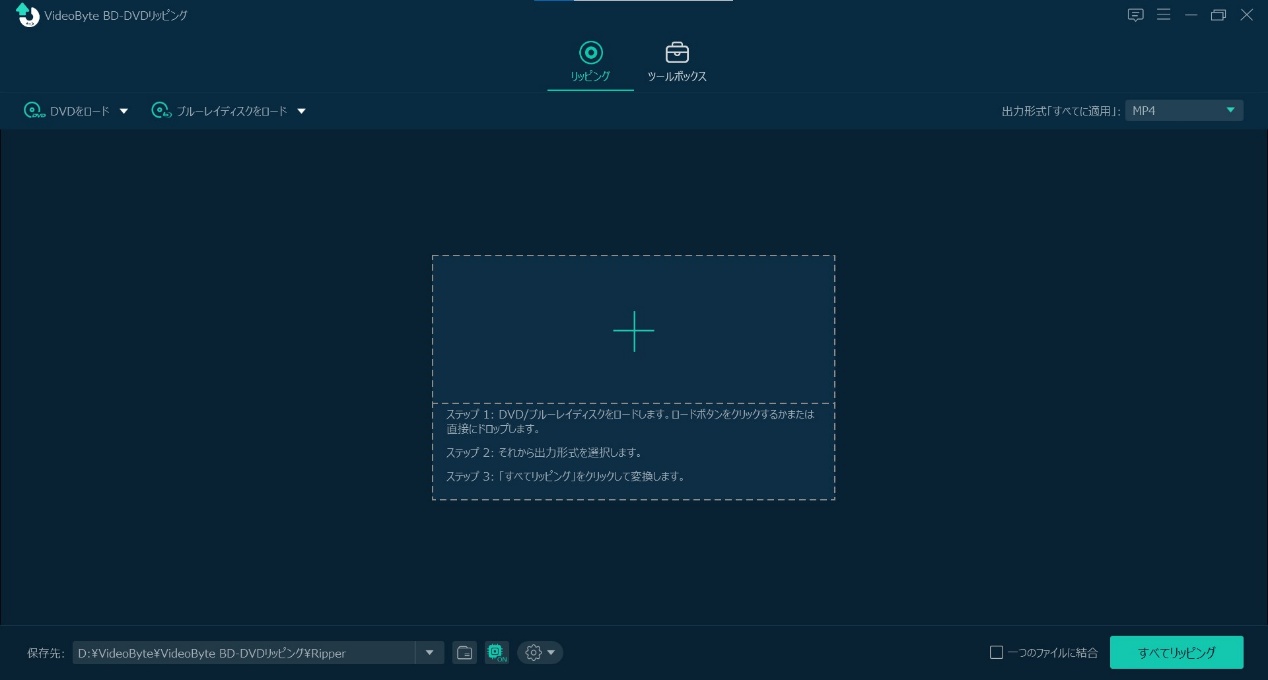
Task: Minimize the VideoByte window
Action: tap(1190, 15)
